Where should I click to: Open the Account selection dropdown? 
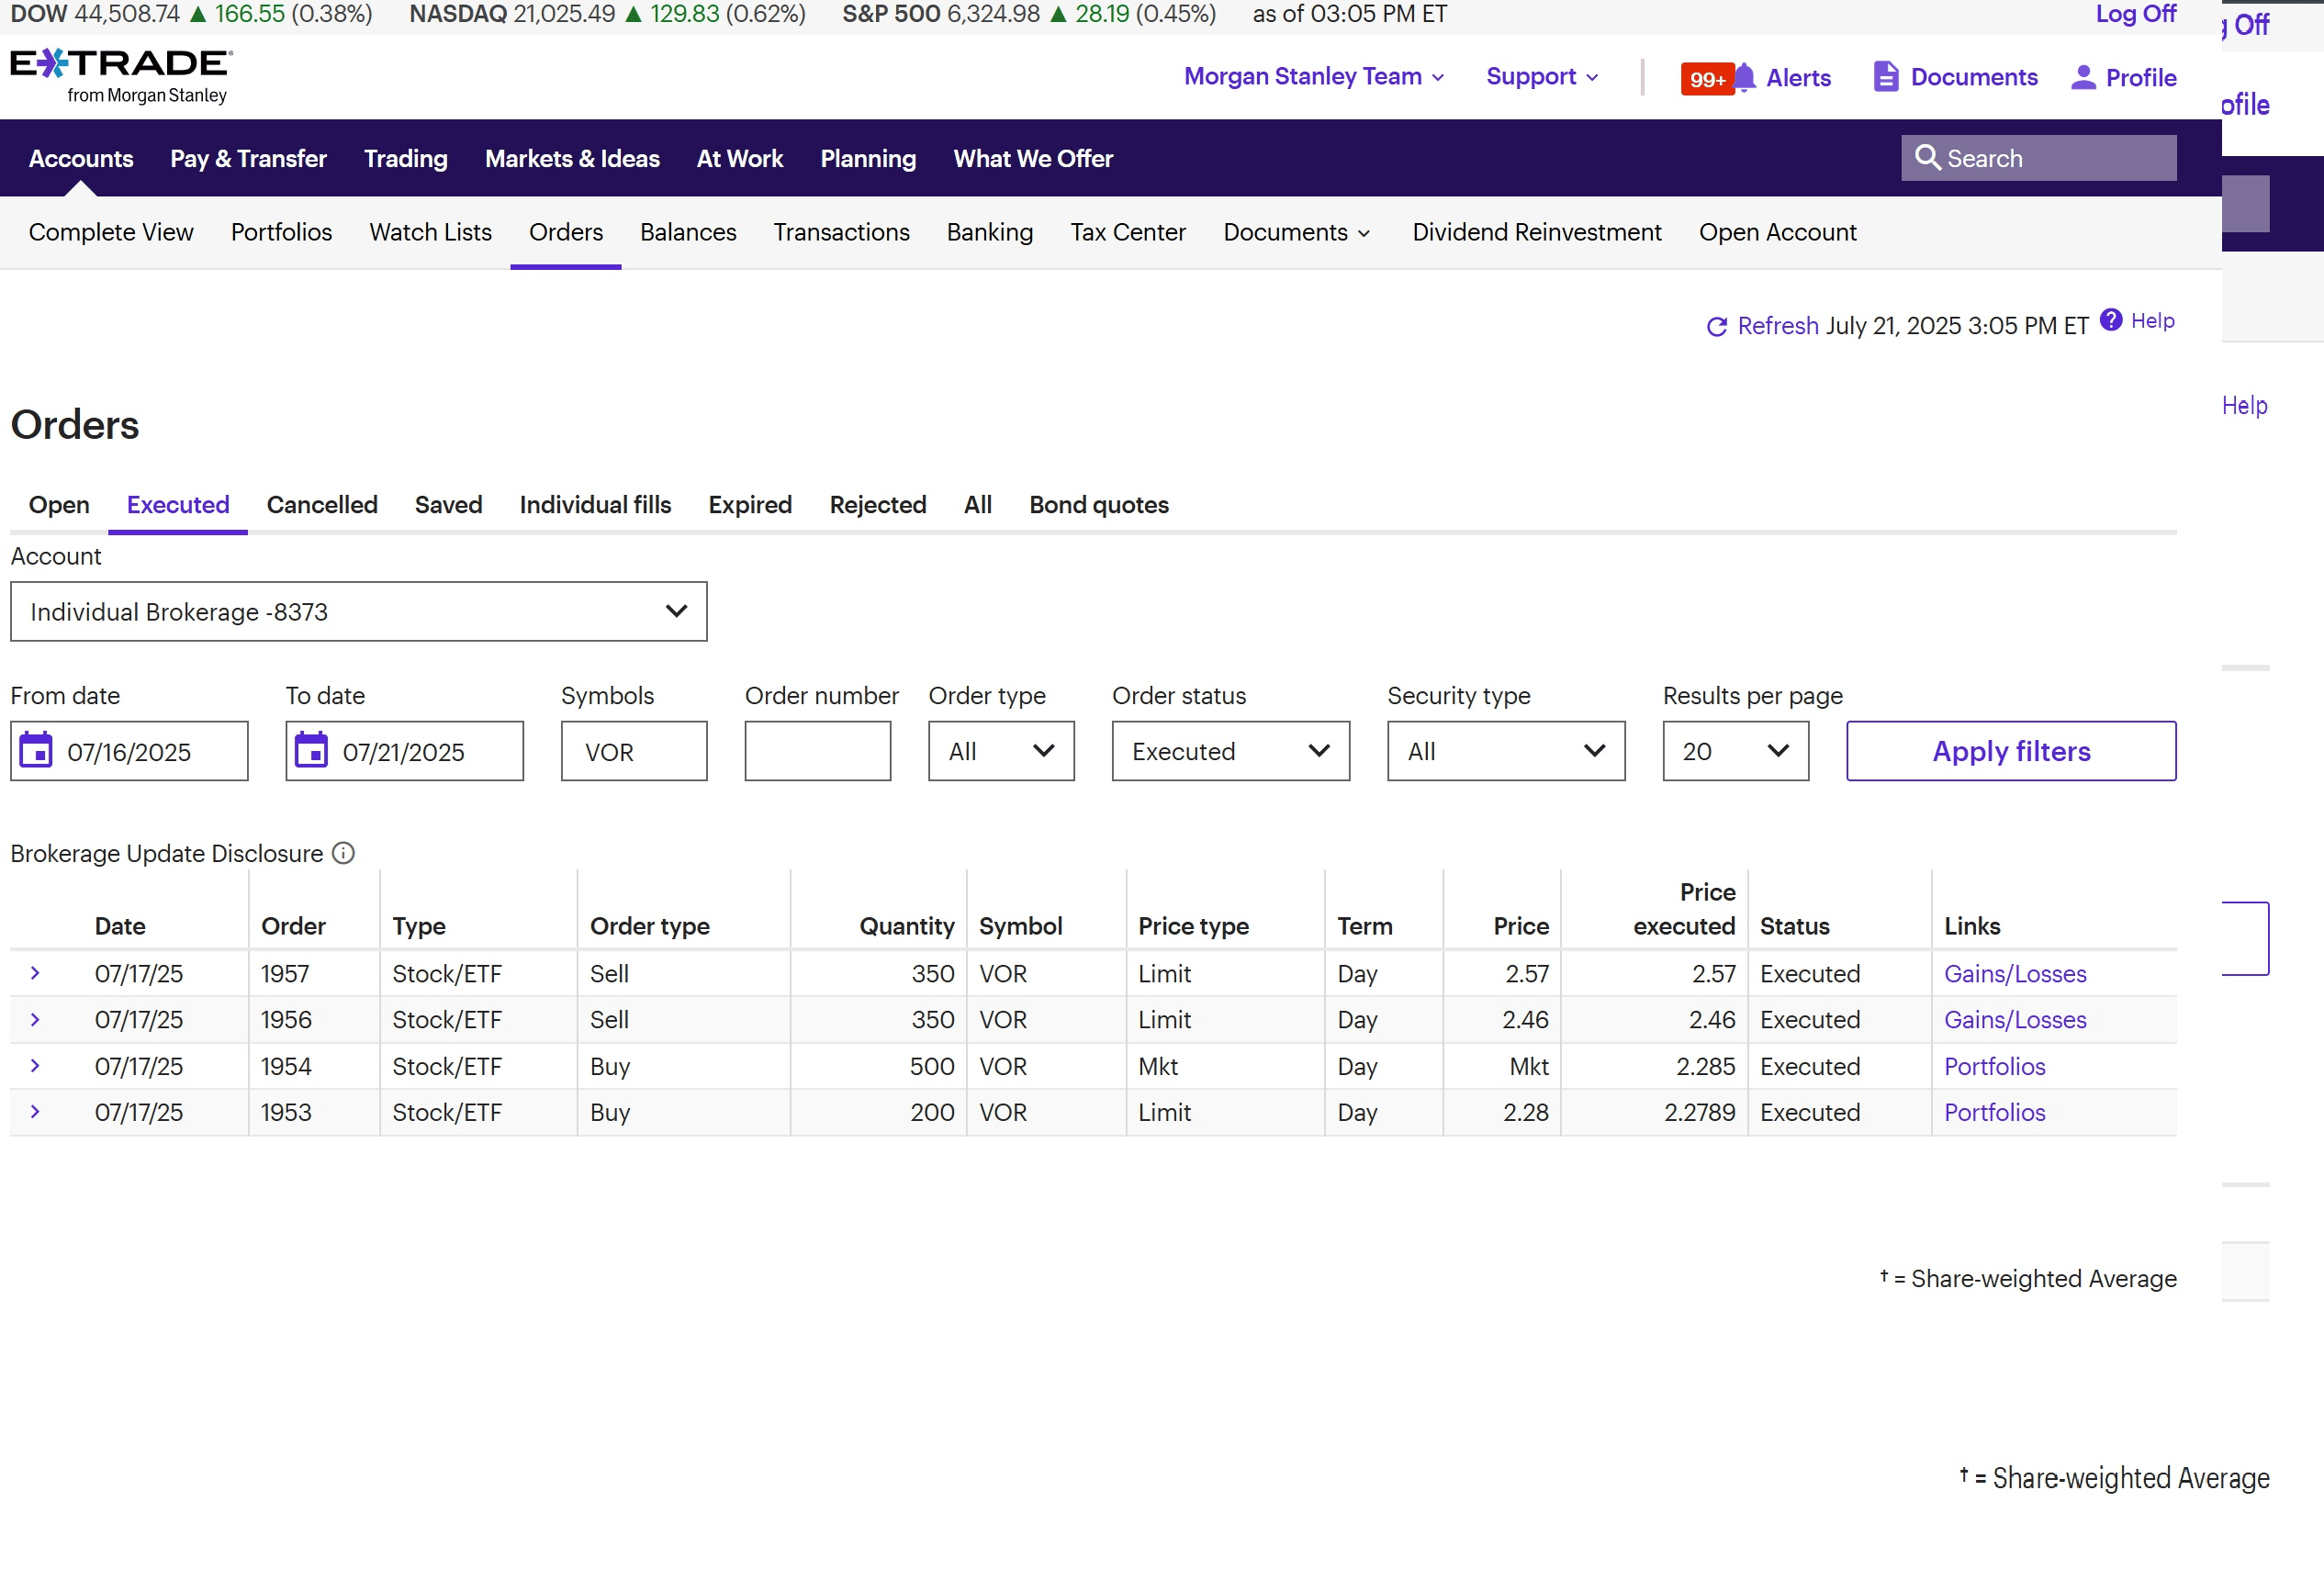tap(358, 611)
